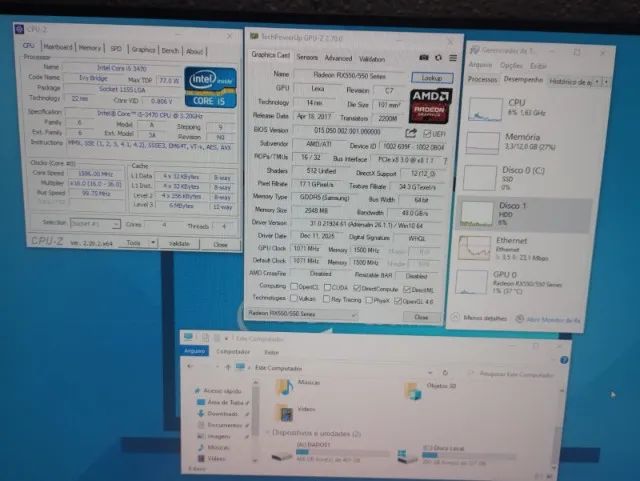Open the Abrir Monitor de Recursos link

click(x=553, y=320)
